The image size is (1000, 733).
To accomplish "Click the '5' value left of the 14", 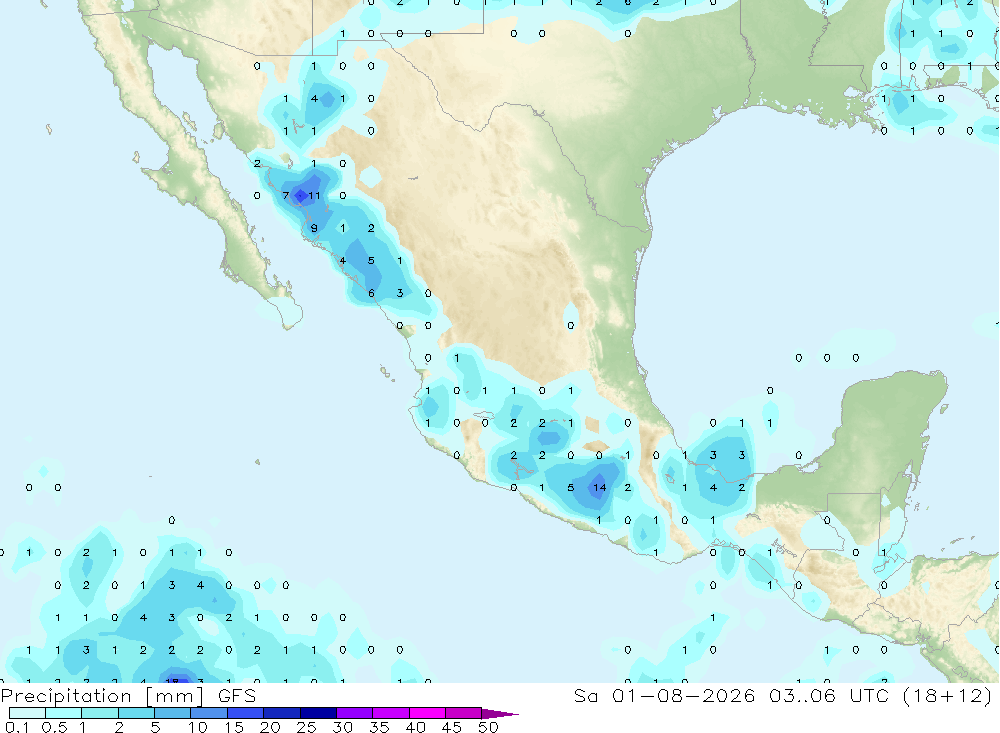I will coord(571,487).
